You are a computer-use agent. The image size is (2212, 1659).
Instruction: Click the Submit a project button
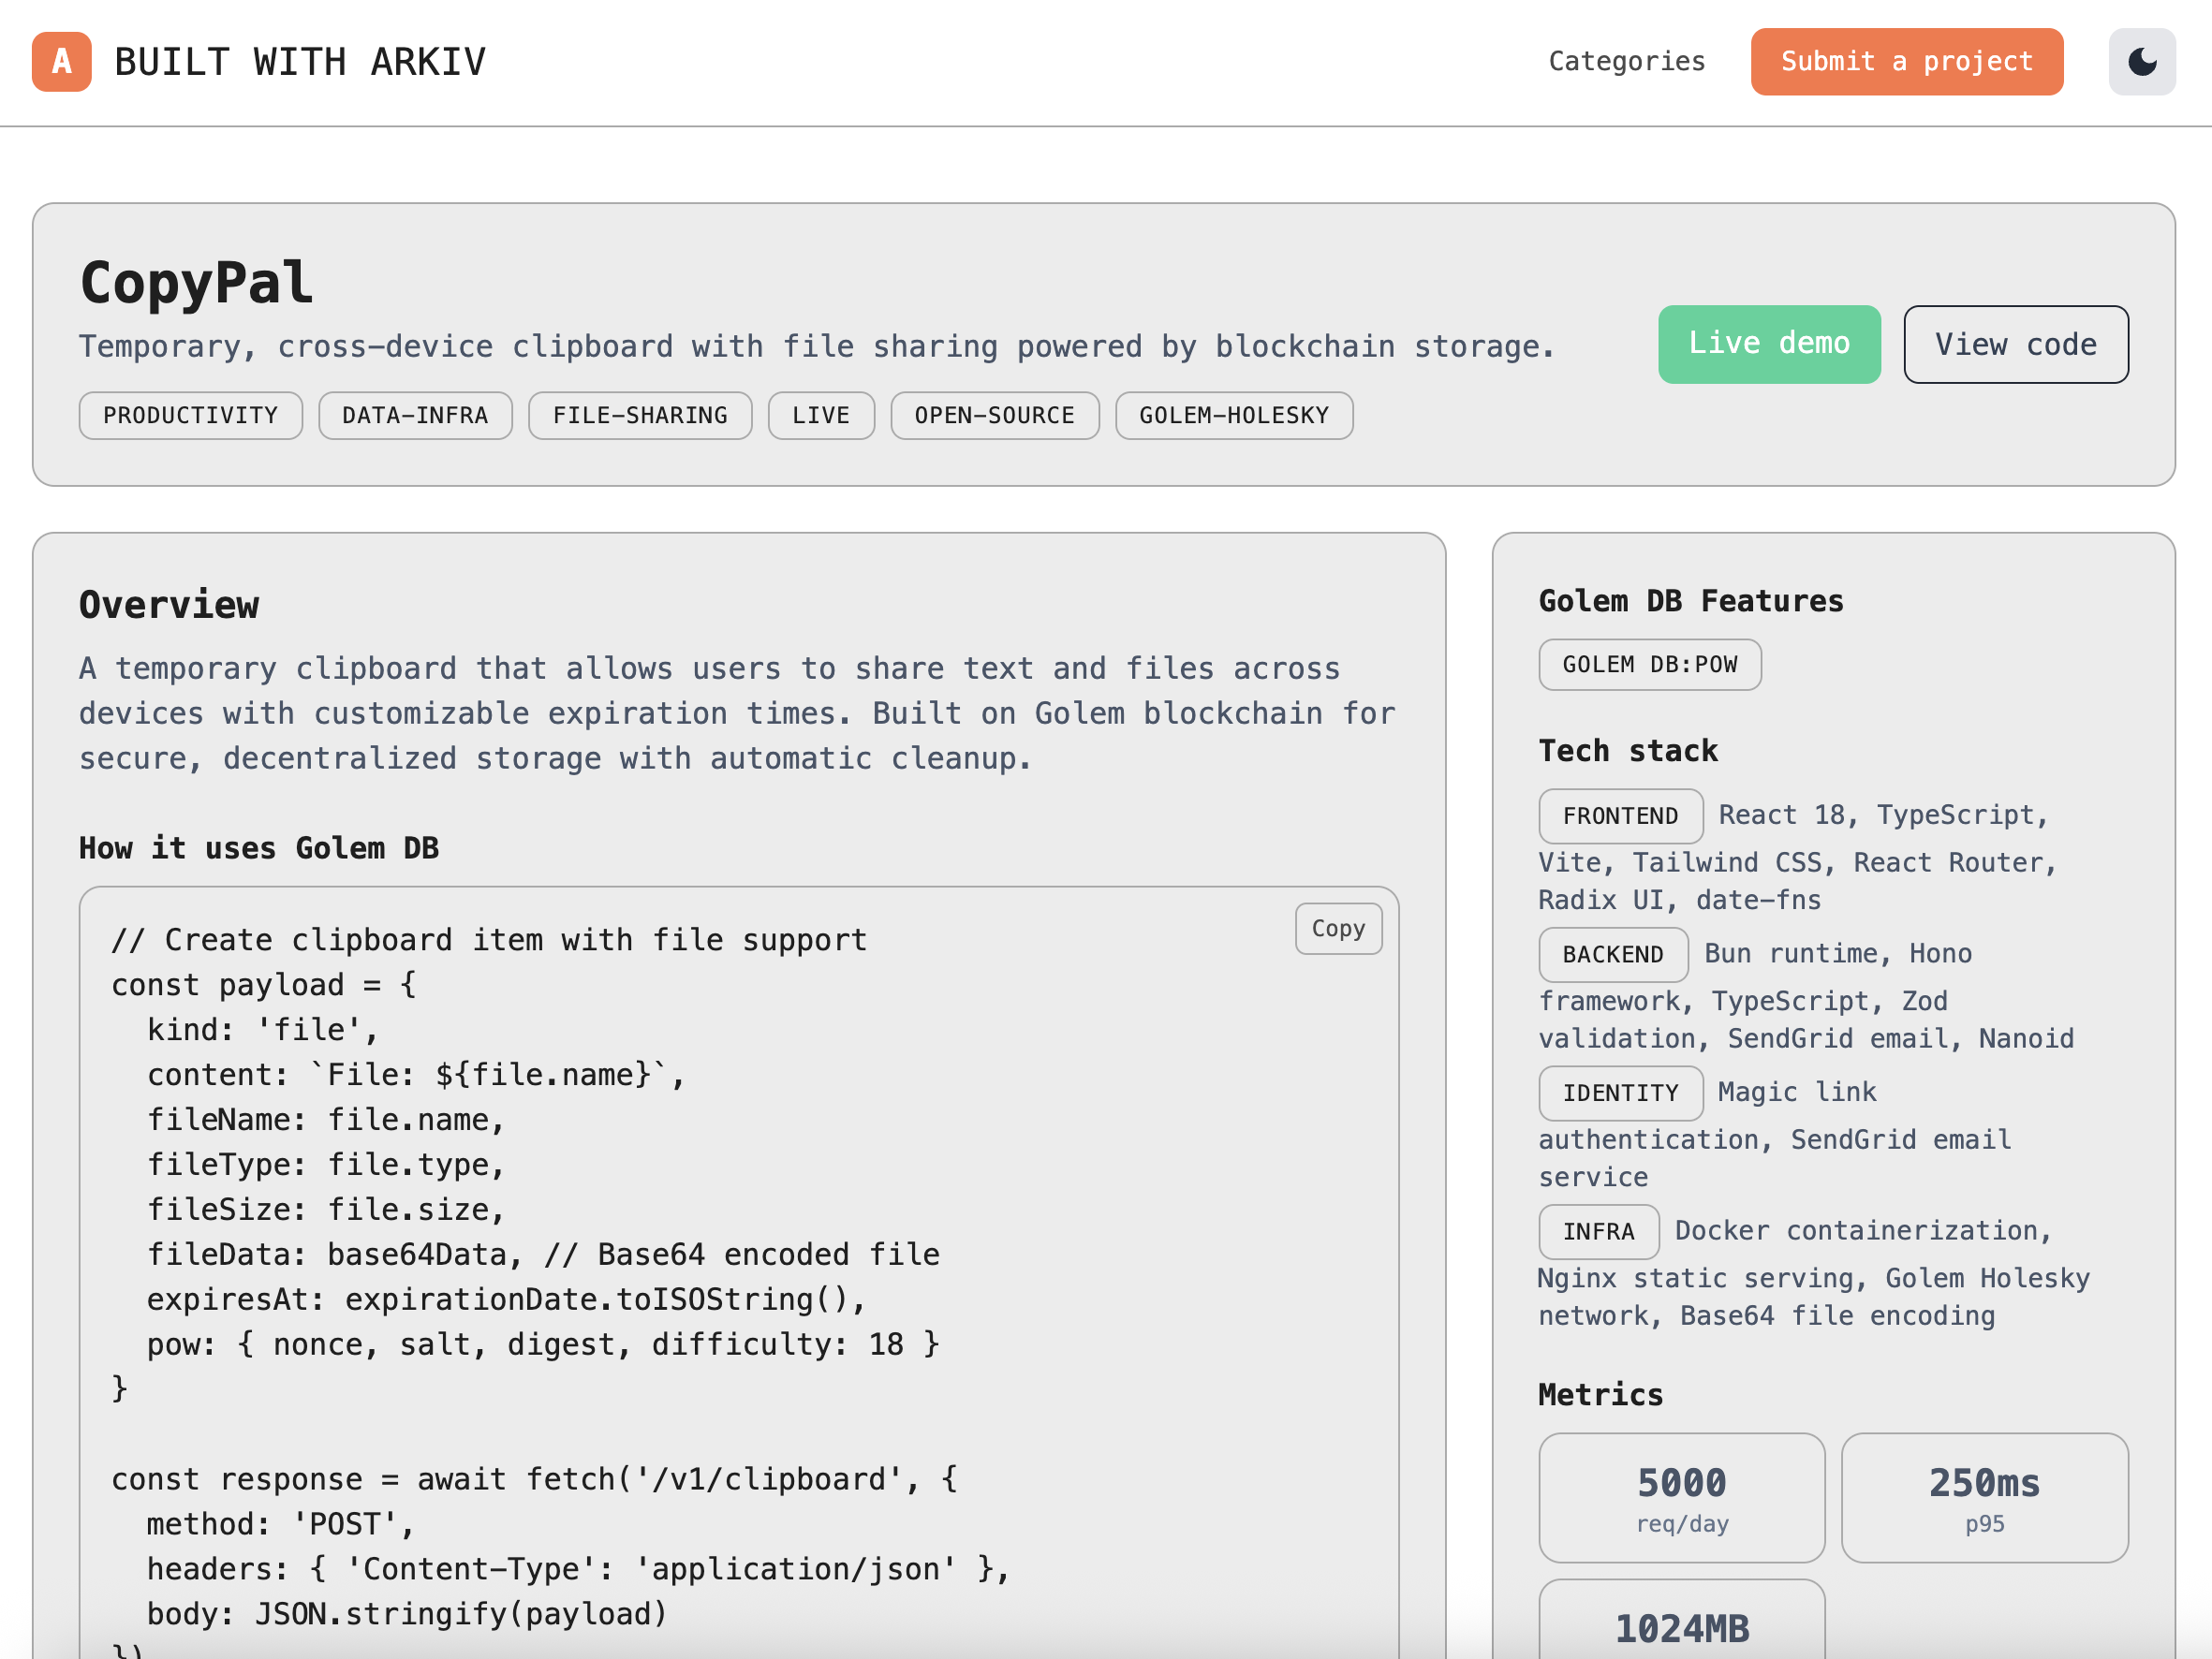point(1906,61)
